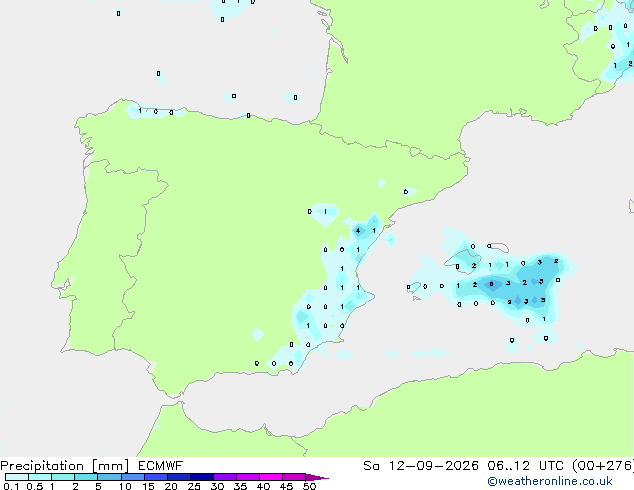Viewport: 634px width, 490px height.
Task: Click the precipitation value 4 near Spain's east coast
Action: click(x=358, y=231)
